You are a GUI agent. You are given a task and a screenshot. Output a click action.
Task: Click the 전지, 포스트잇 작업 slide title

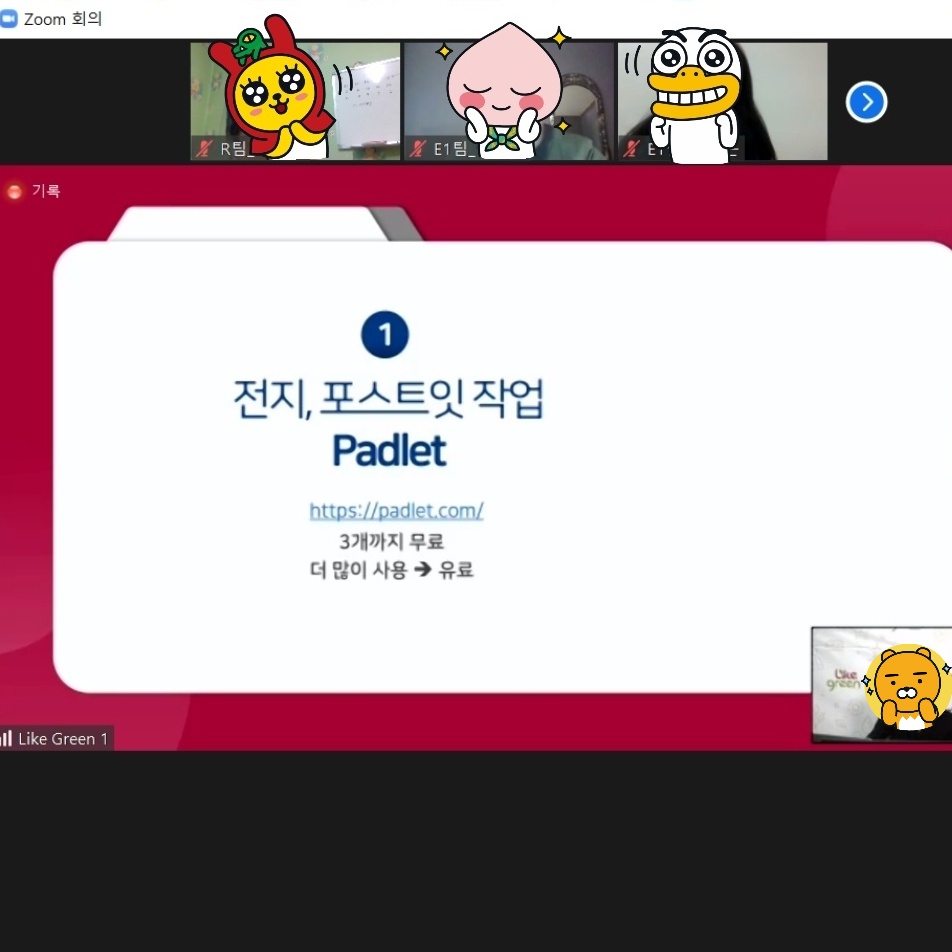click(389, 398)
